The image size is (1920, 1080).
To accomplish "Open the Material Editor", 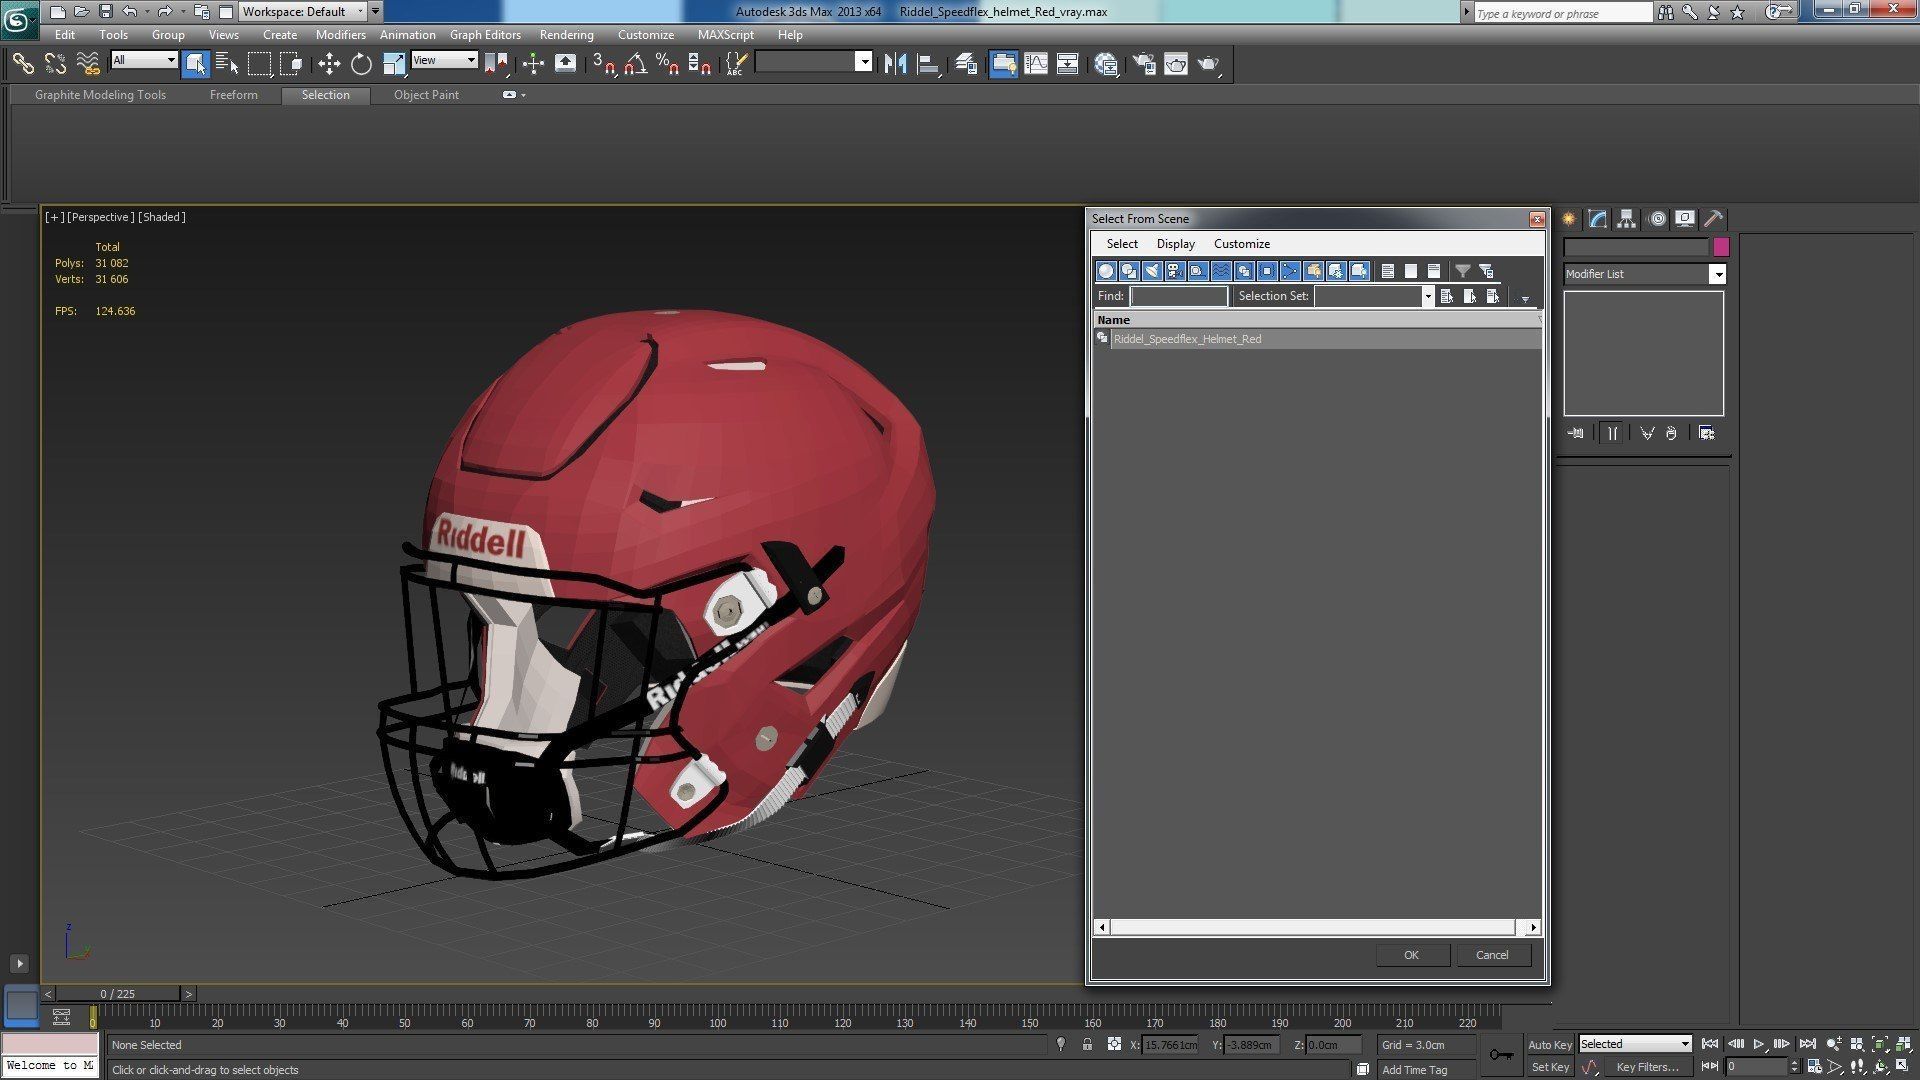I will [1106, 64].
